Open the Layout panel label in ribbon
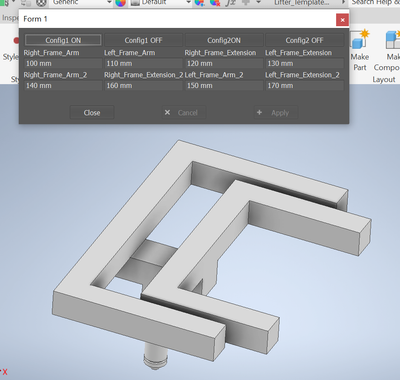Image resolution: width=400 pixels, height=380 pixels. point(384,79)
